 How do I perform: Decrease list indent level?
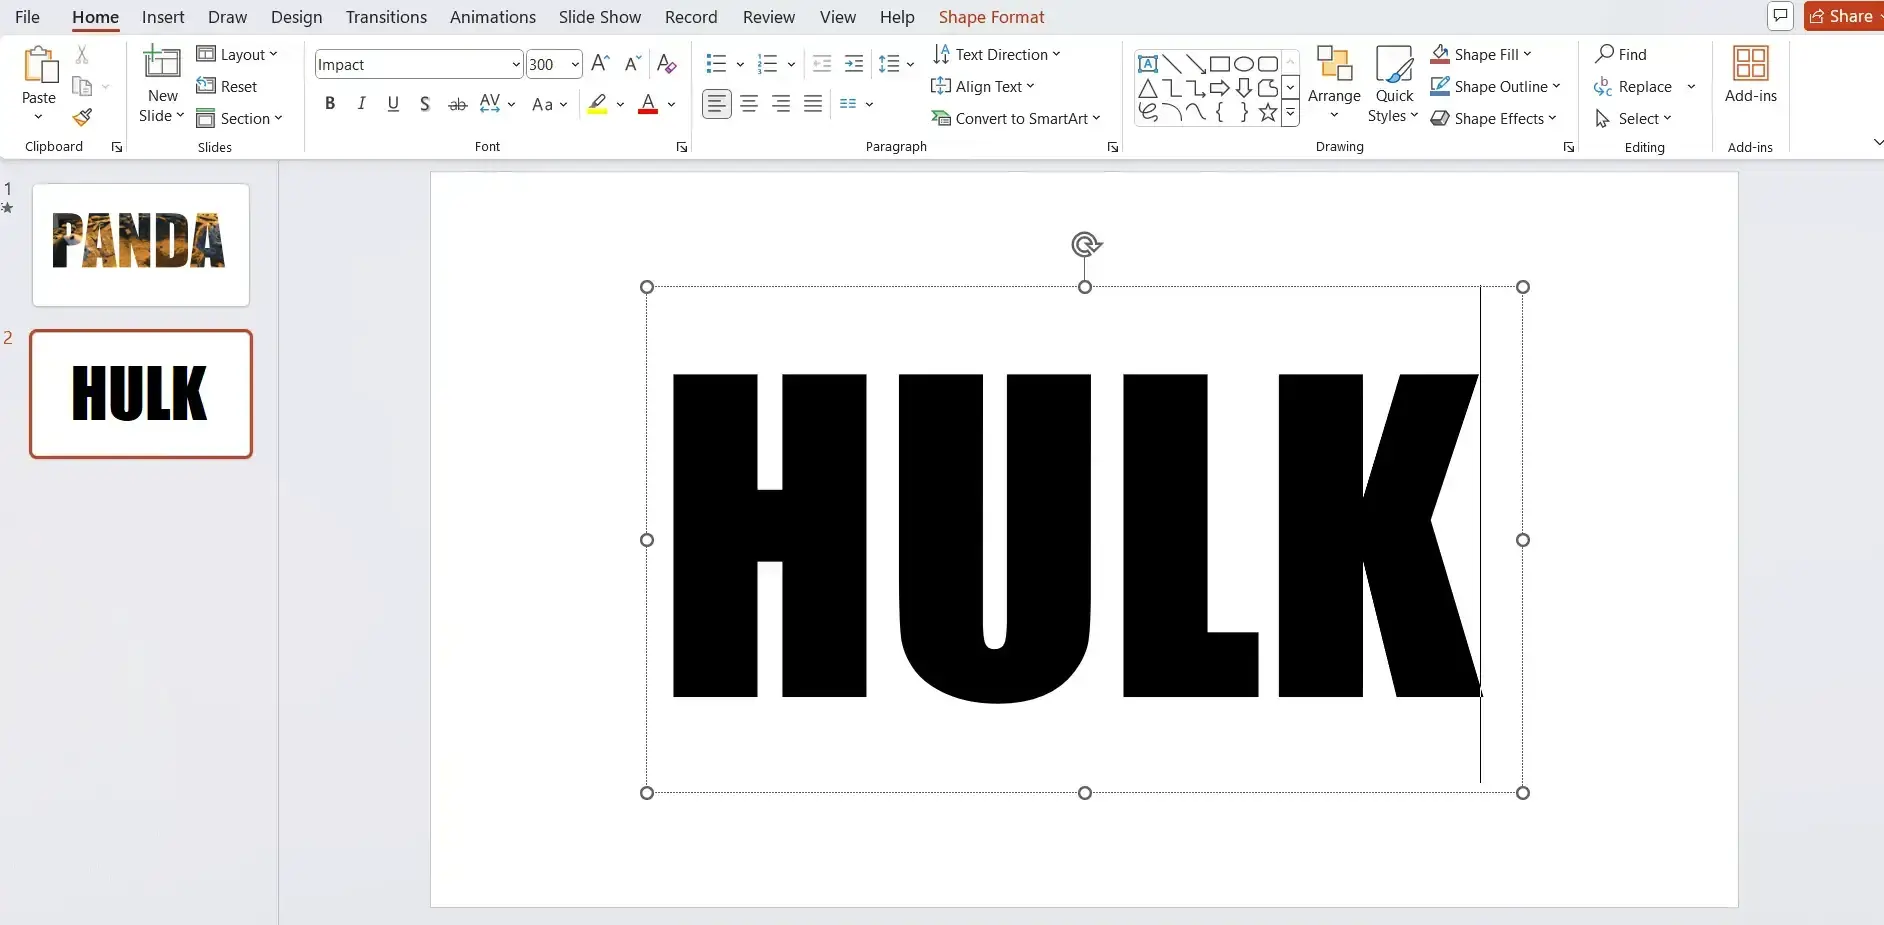[822, 64]
